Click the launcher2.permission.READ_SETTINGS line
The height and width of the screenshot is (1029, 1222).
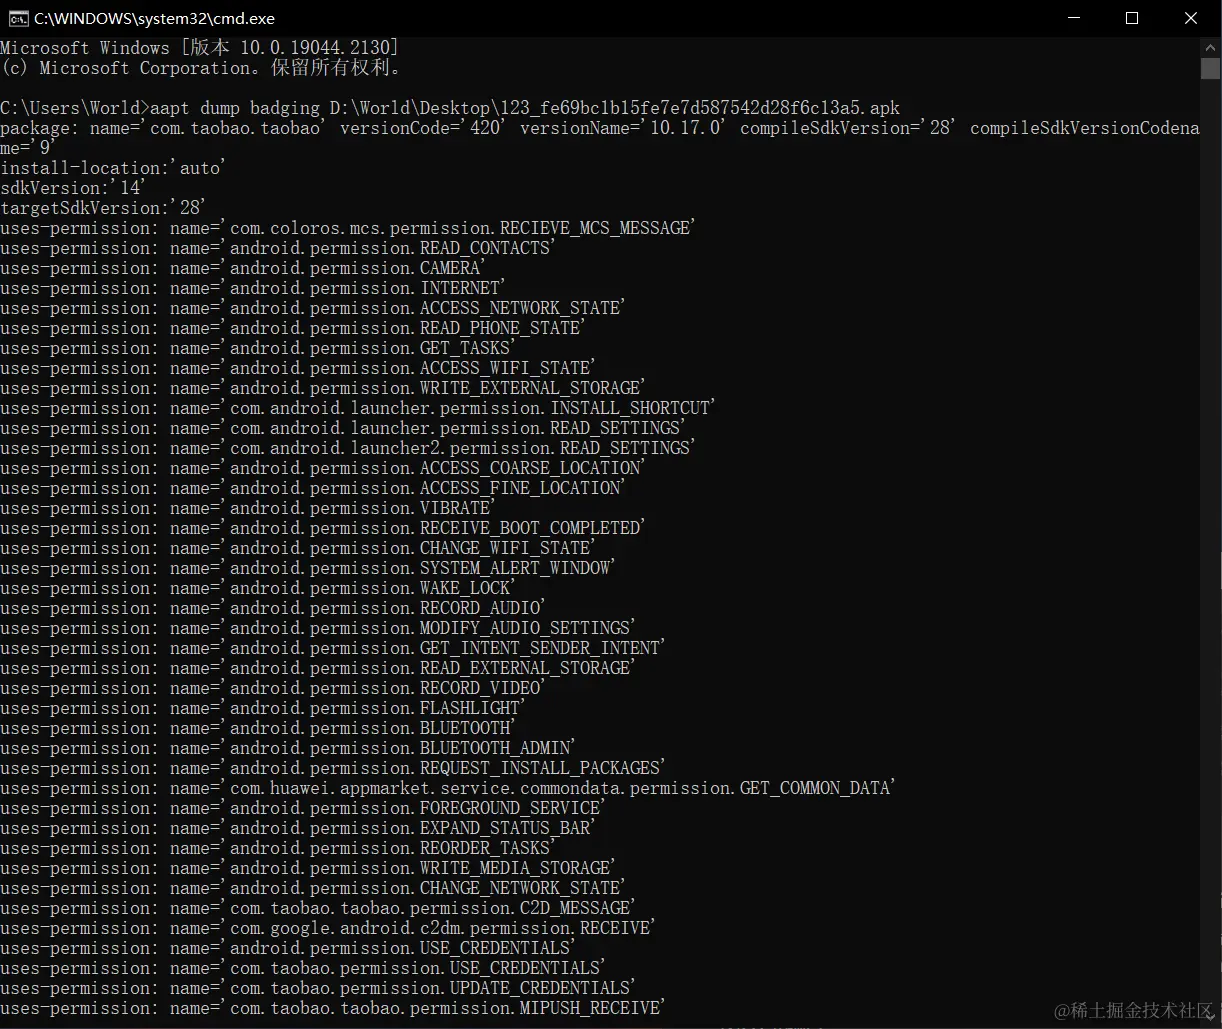(x=348, y=448)
